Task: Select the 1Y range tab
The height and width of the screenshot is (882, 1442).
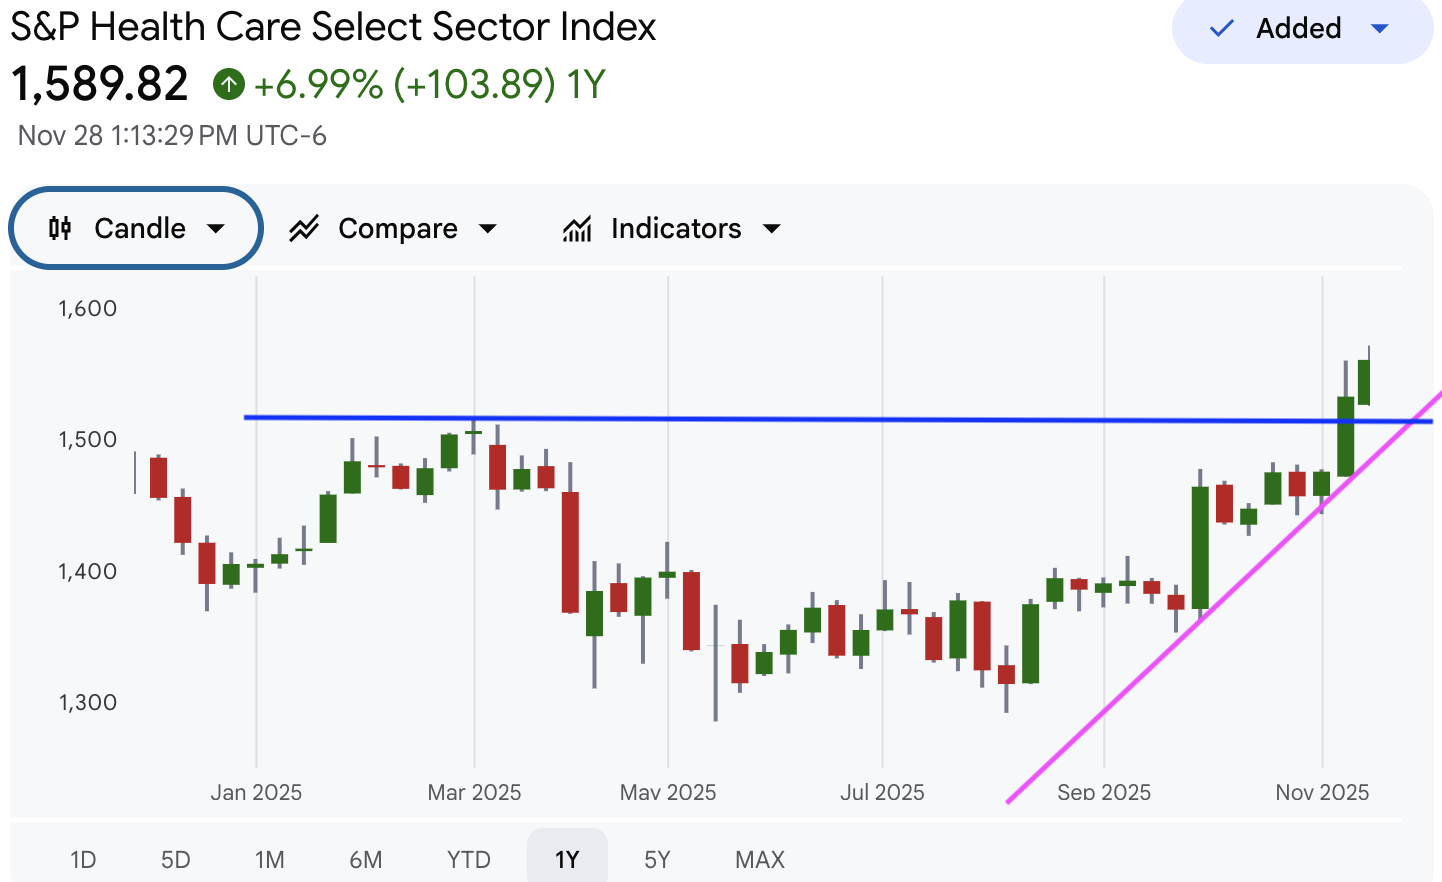Action: pyautogui.click(x=567, y=860)
